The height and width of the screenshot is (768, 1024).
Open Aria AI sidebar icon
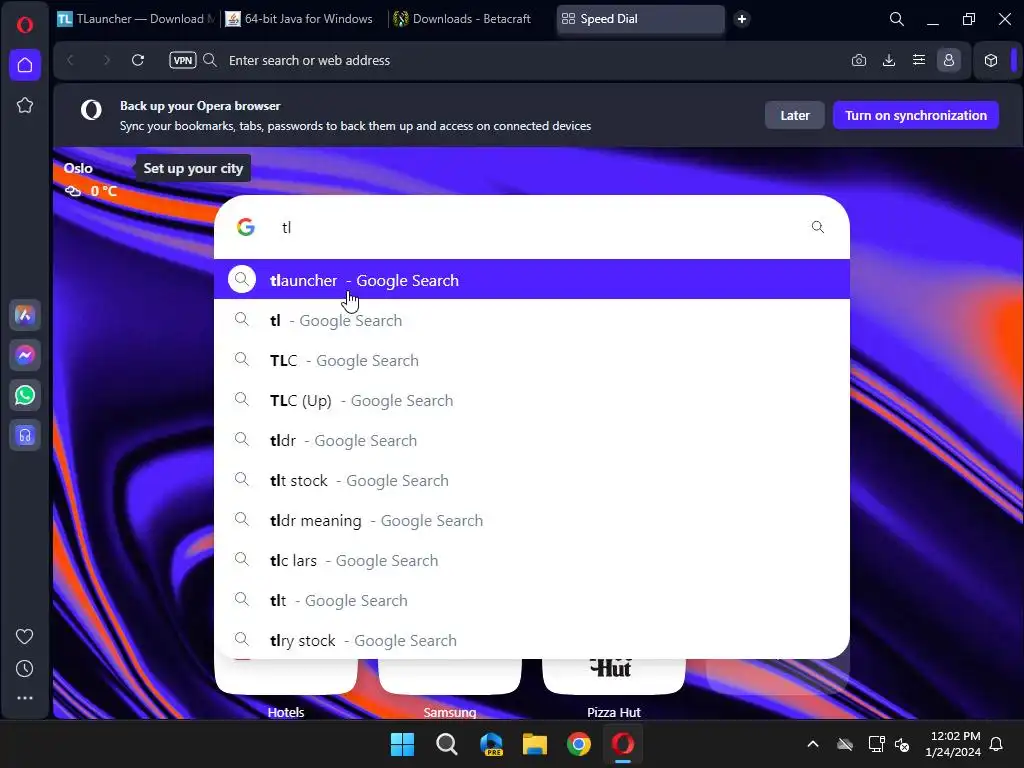point(25,315)
